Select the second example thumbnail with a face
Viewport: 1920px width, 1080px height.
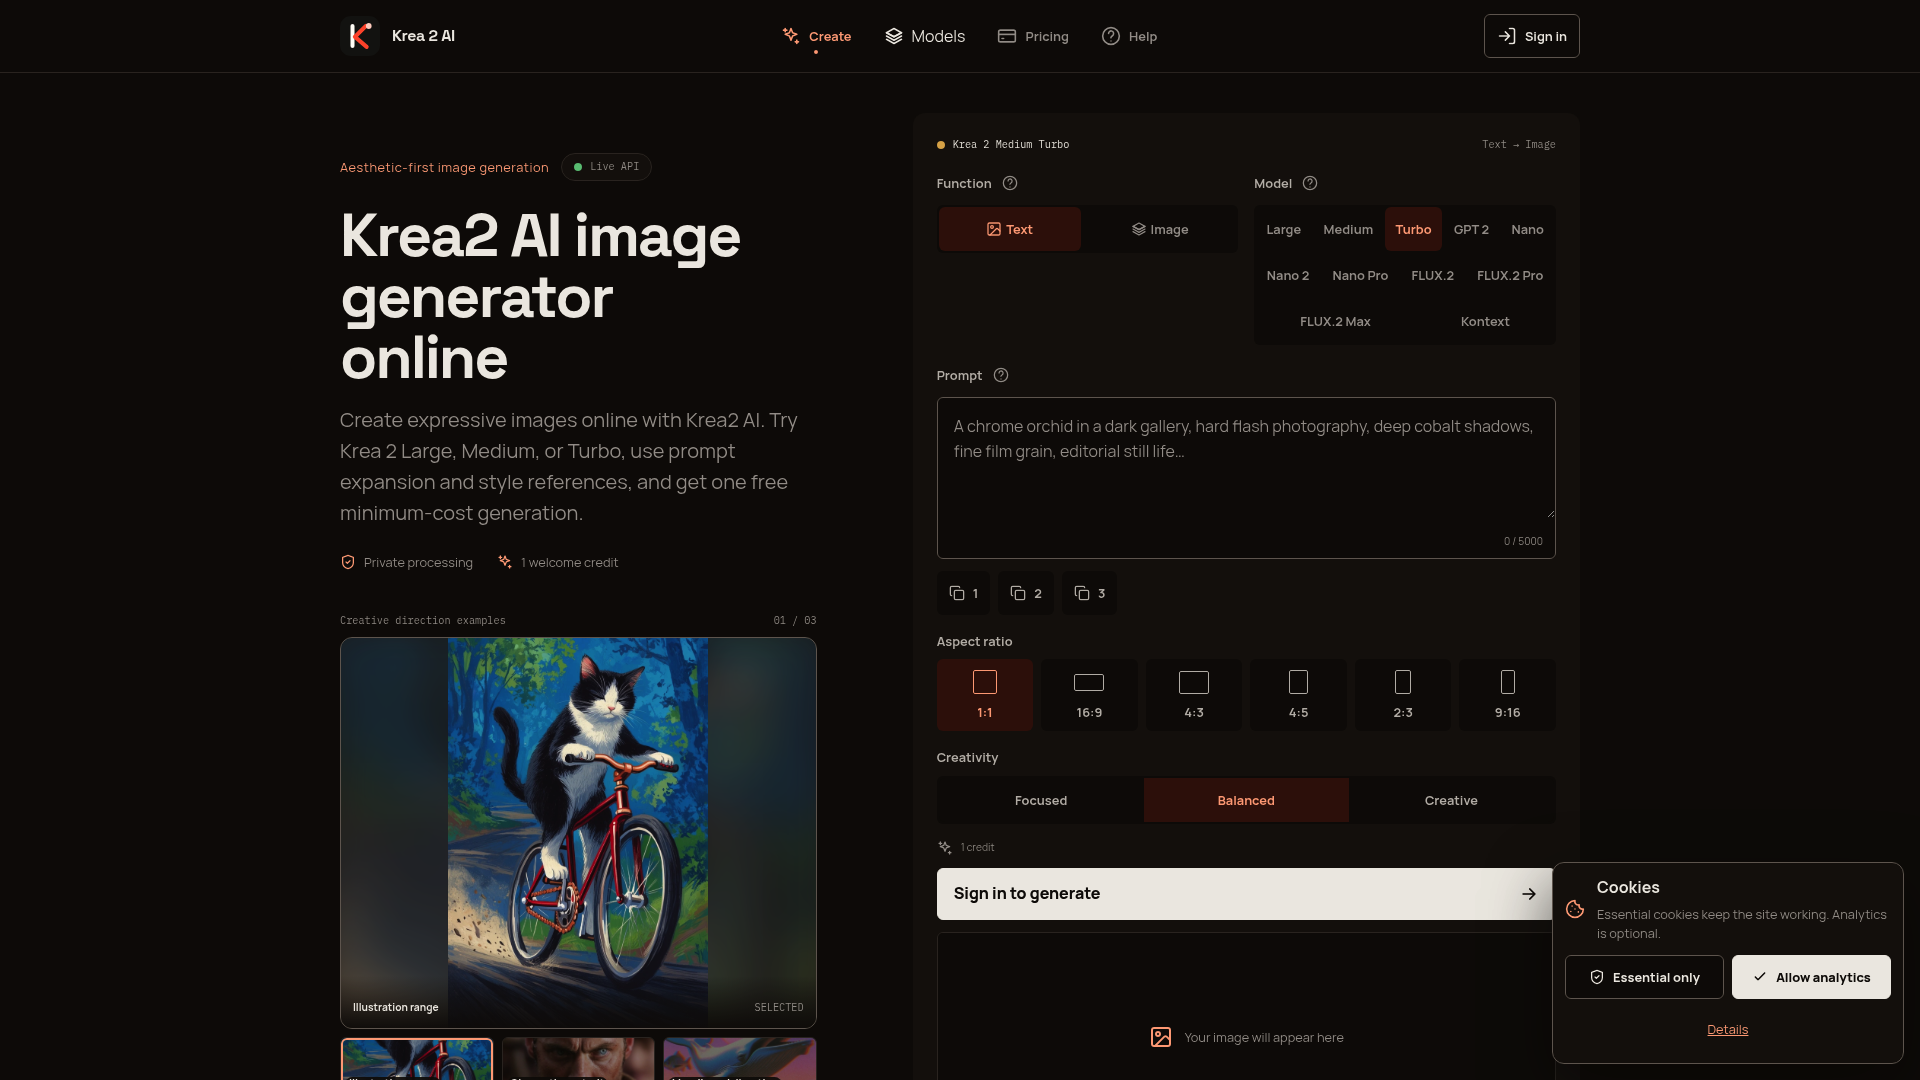click(x=578, y=1059)
